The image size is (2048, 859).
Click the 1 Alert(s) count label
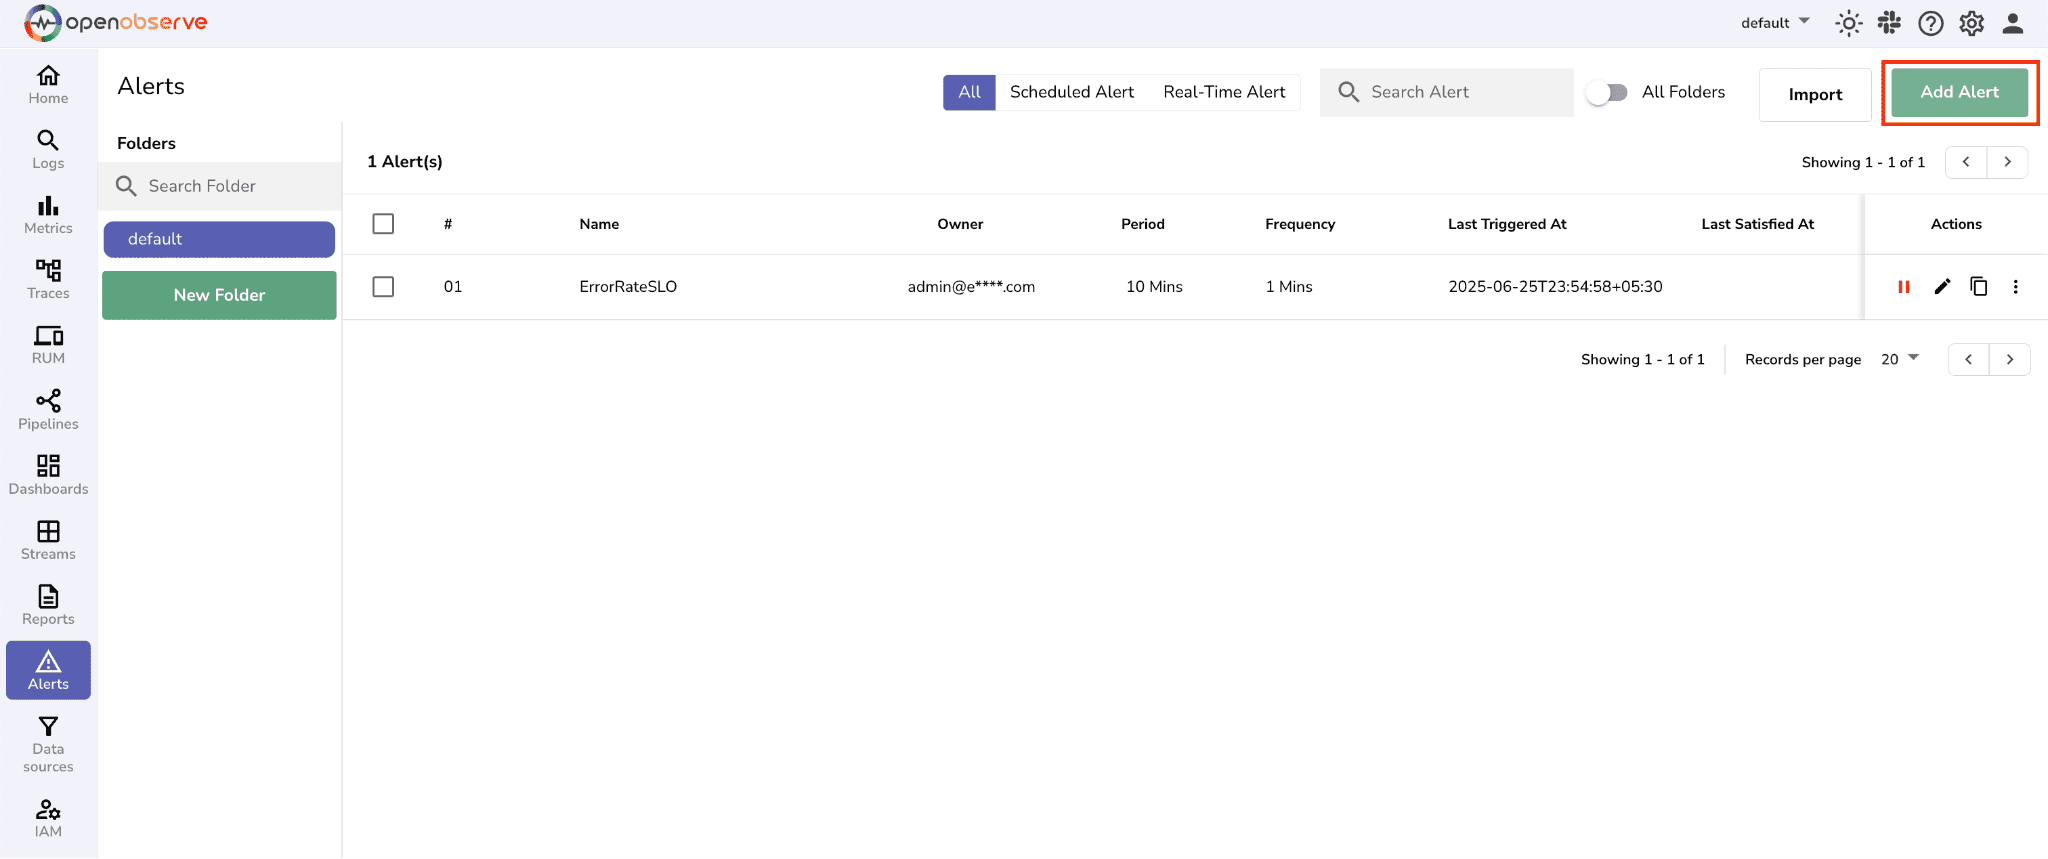(x=405, y=162)
